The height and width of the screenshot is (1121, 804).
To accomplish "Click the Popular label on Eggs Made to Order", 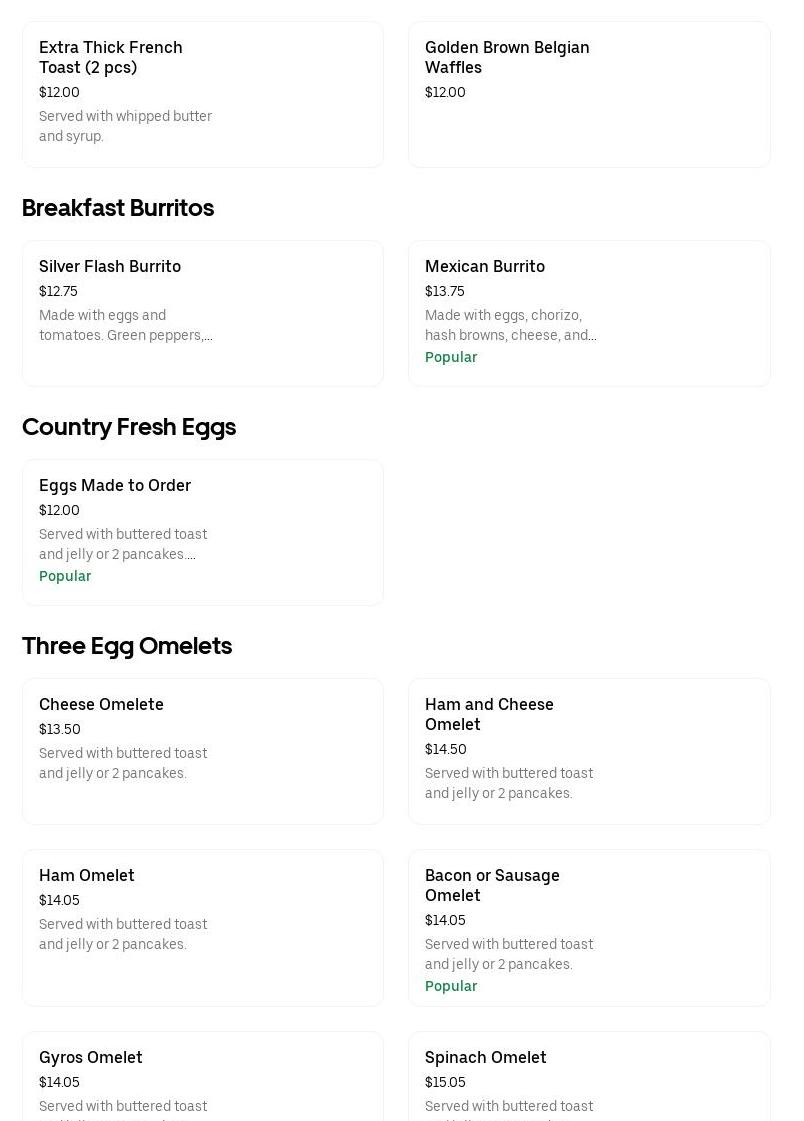I will click(x=65, y=576).
